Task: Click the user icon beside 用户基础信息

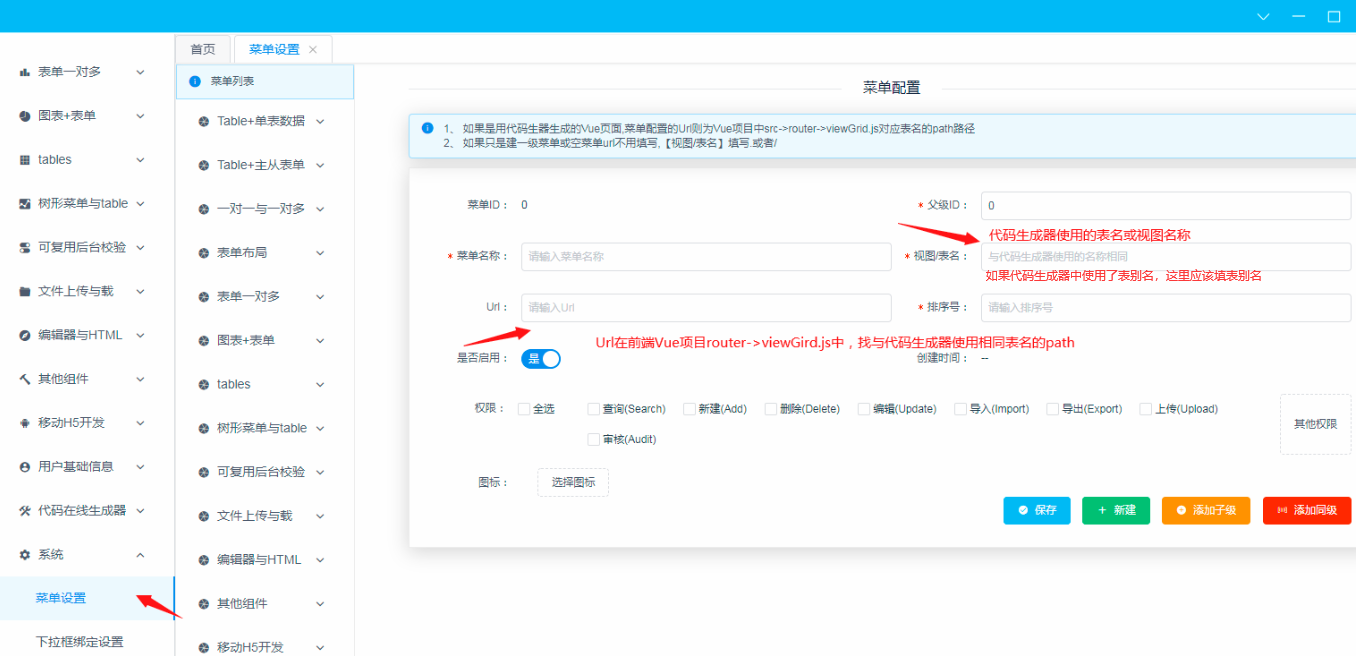Action: 25,466
